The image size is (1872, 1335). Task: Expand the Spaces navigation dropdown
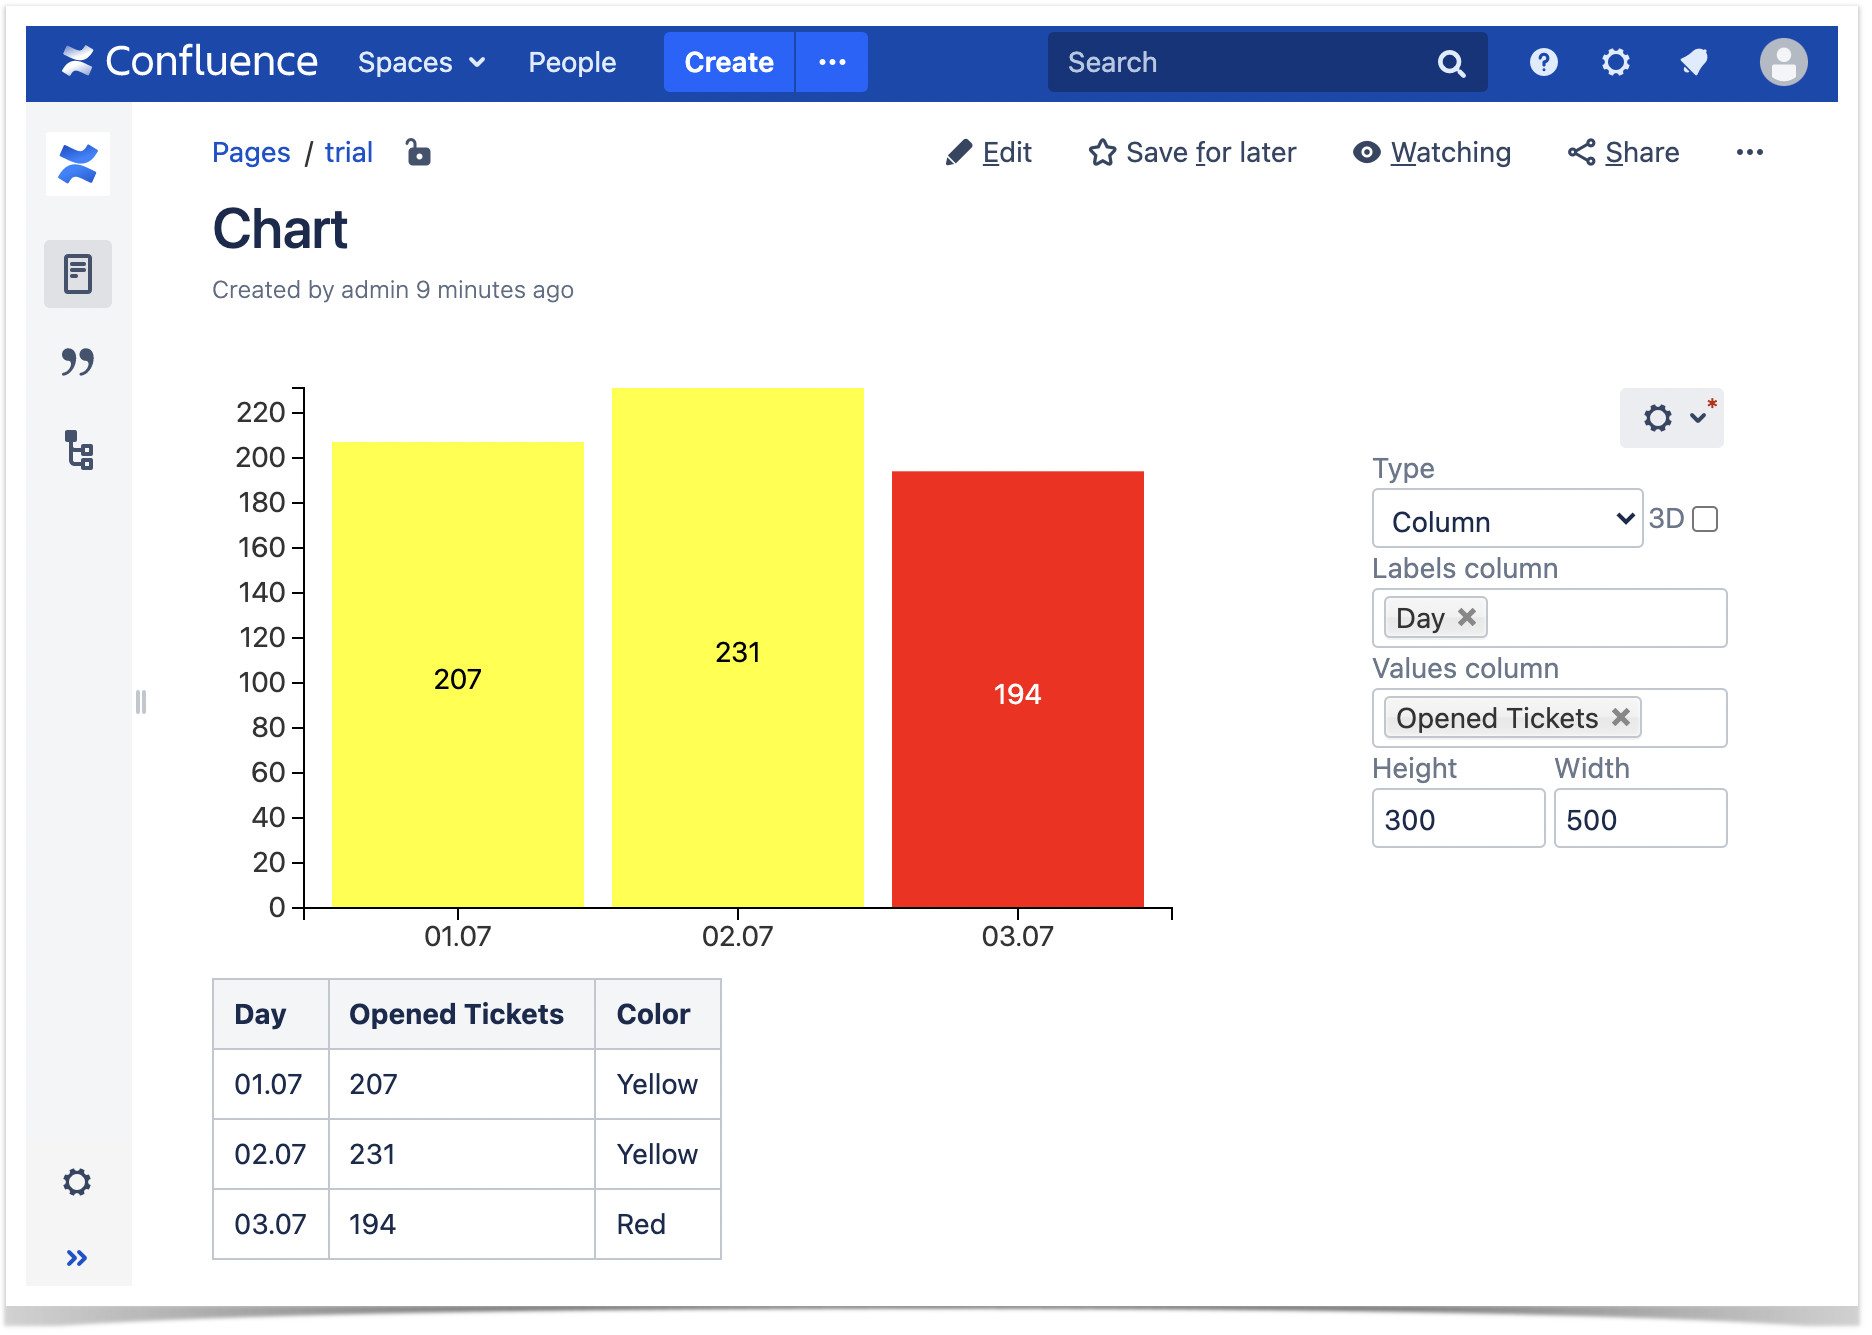[420, 61]
